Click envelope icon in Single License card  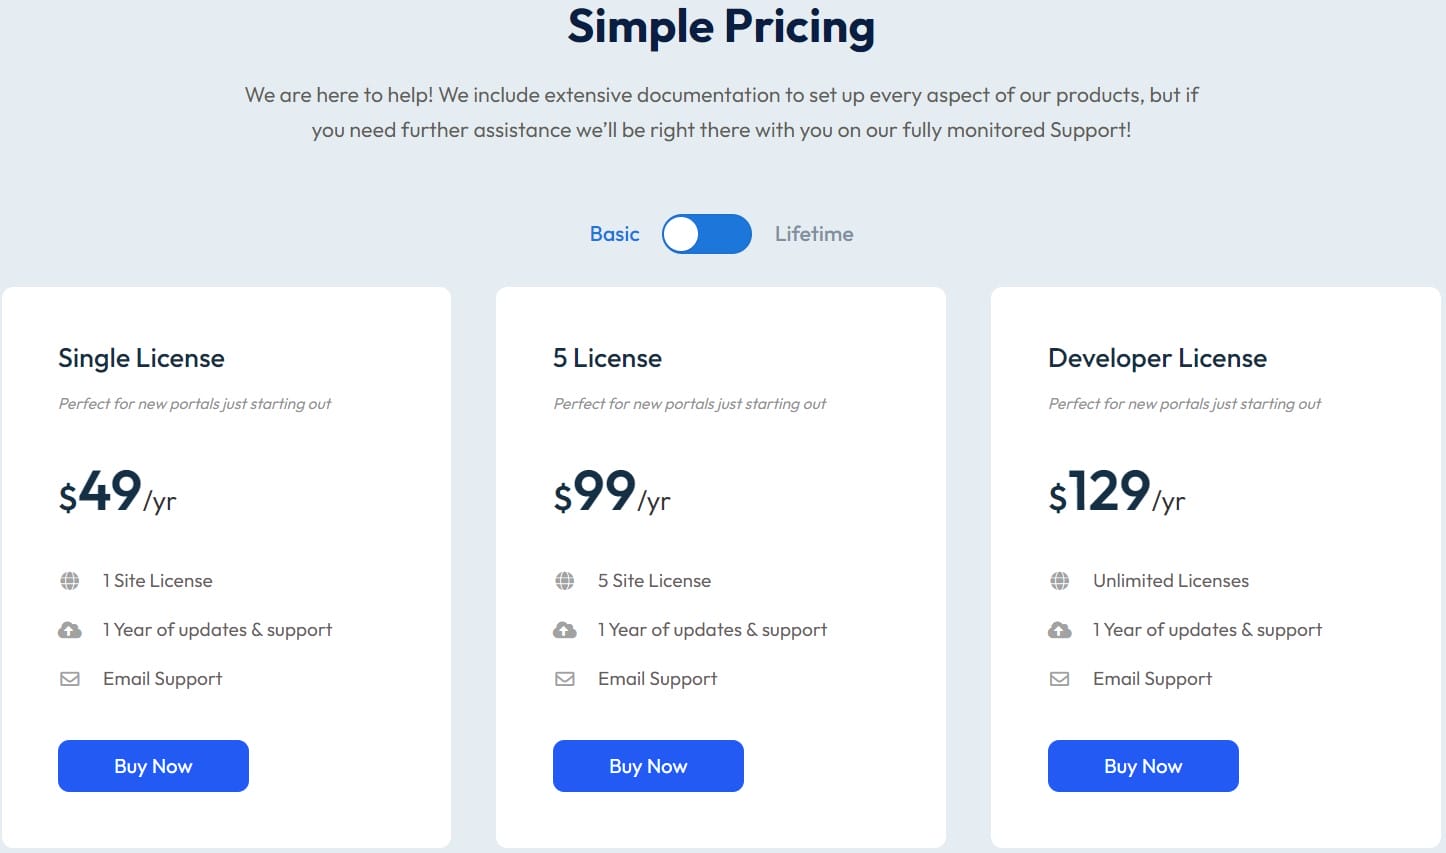pos(69,679)
